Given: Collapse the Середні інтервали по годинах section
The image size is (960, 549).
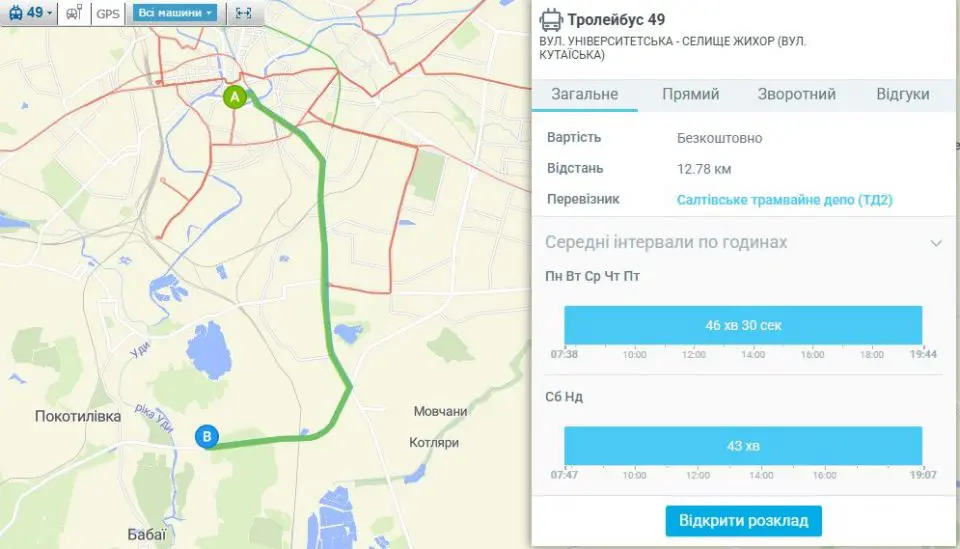Looking at the screenshot, I should coord(936,243).
